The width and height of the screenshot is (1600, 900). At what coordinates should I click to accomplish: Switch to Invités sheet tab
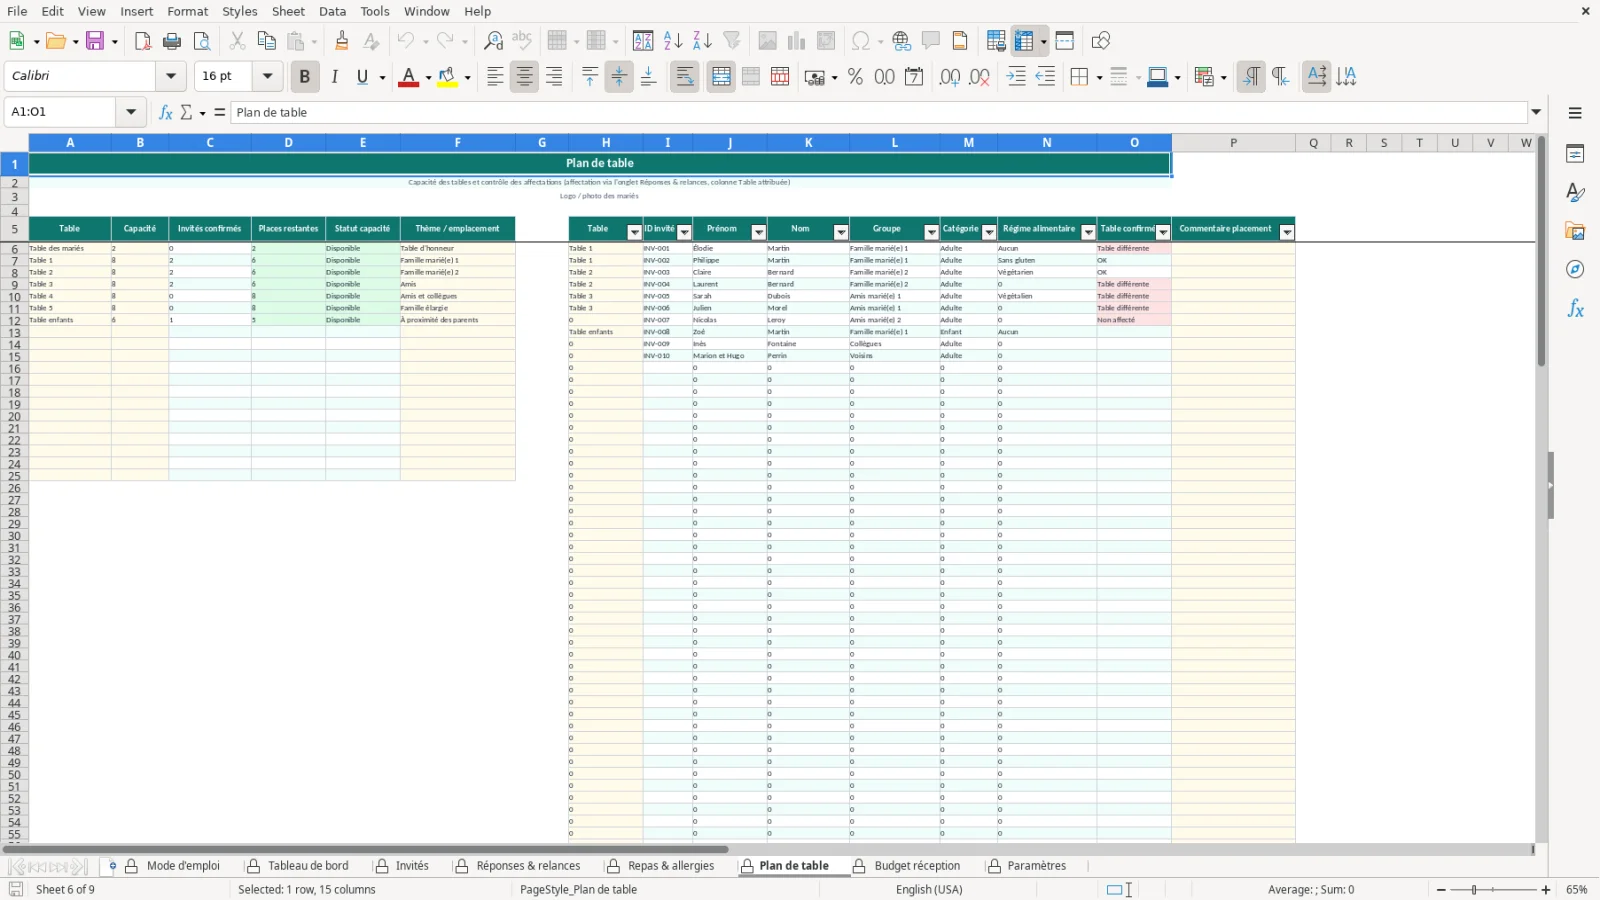(x=412, y=866)
